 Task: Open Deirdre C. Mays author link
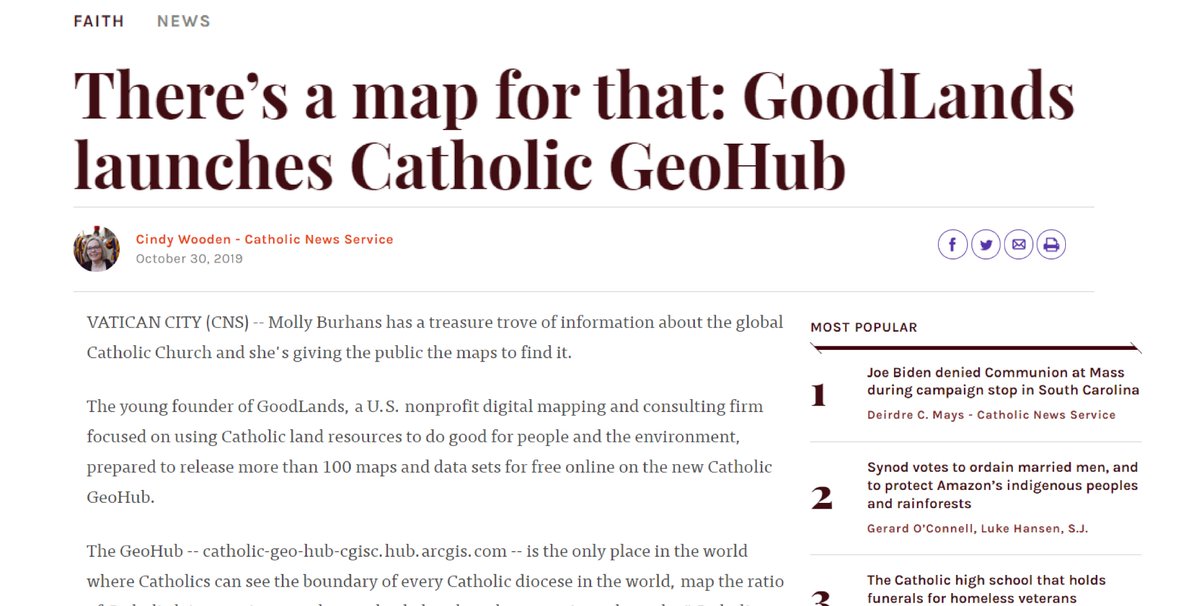991,415
